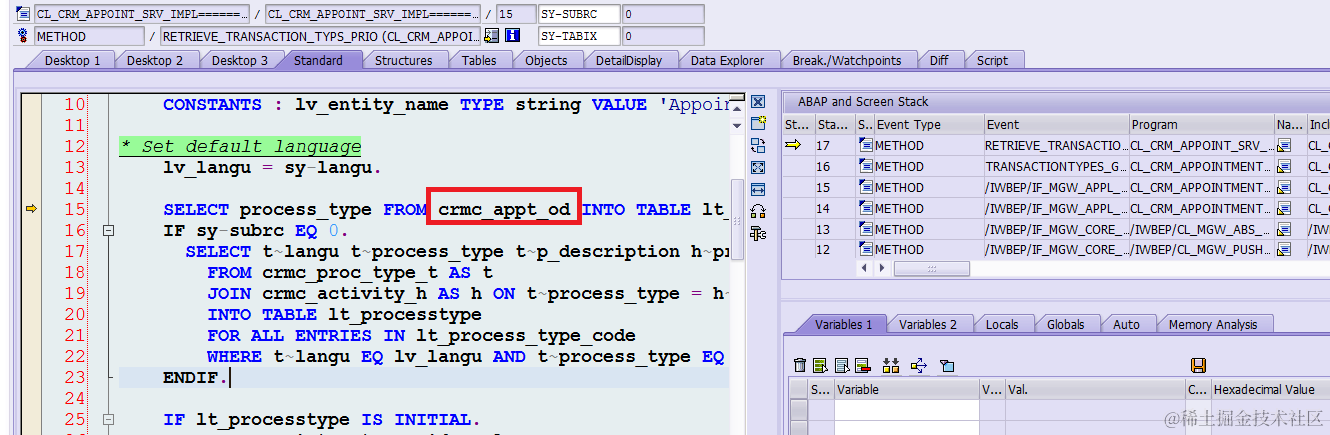
Task: Click the Event Type column header
Action: pyautogui.click(x=927, y=125)
